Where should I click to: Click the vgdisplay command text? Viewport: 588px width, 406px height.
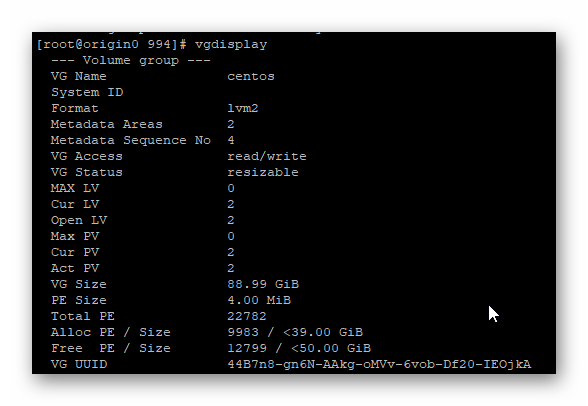(231, 45)
